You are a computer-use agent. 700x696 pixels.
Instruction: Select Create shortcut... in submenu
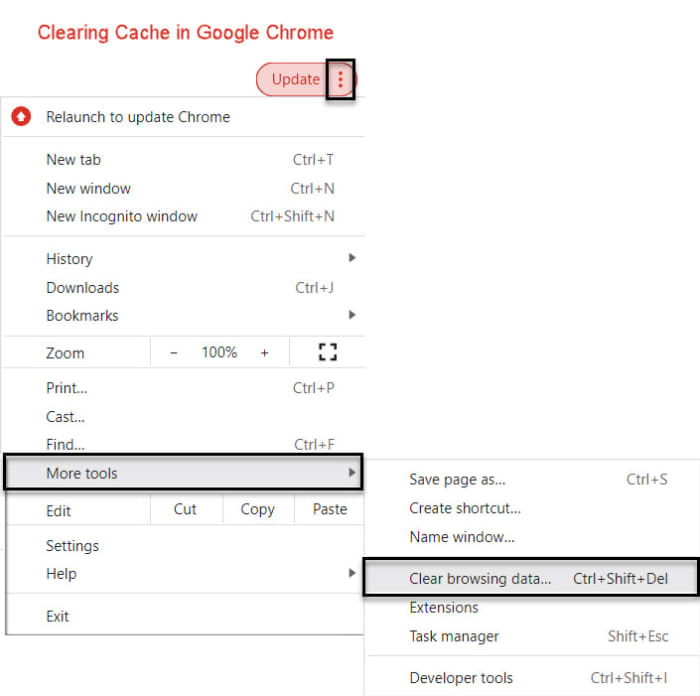(x=531, y=508)
